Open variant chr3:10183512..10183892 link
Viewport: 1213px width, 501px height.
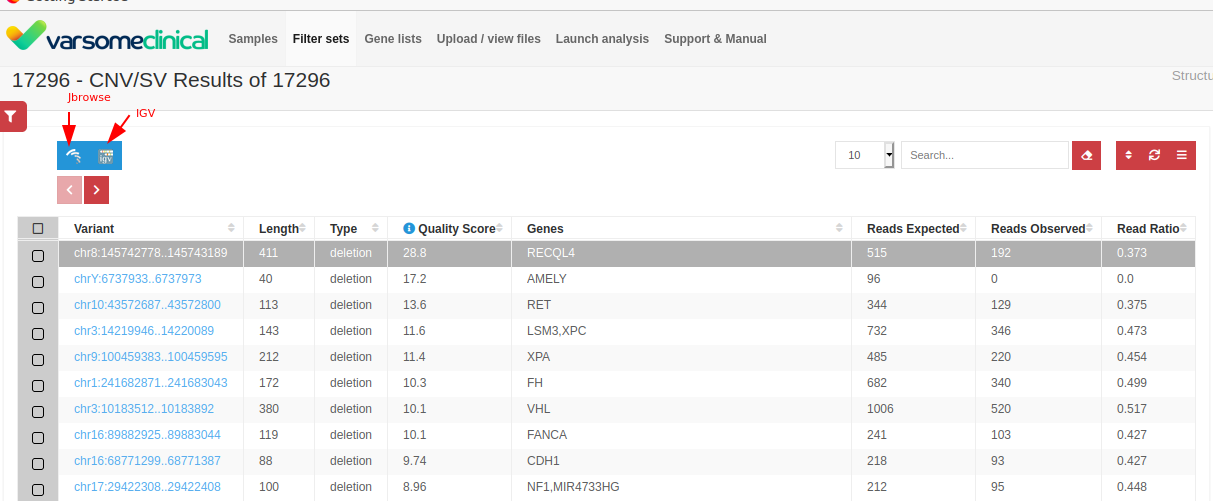pyautogui.click(x=144, y=409)
